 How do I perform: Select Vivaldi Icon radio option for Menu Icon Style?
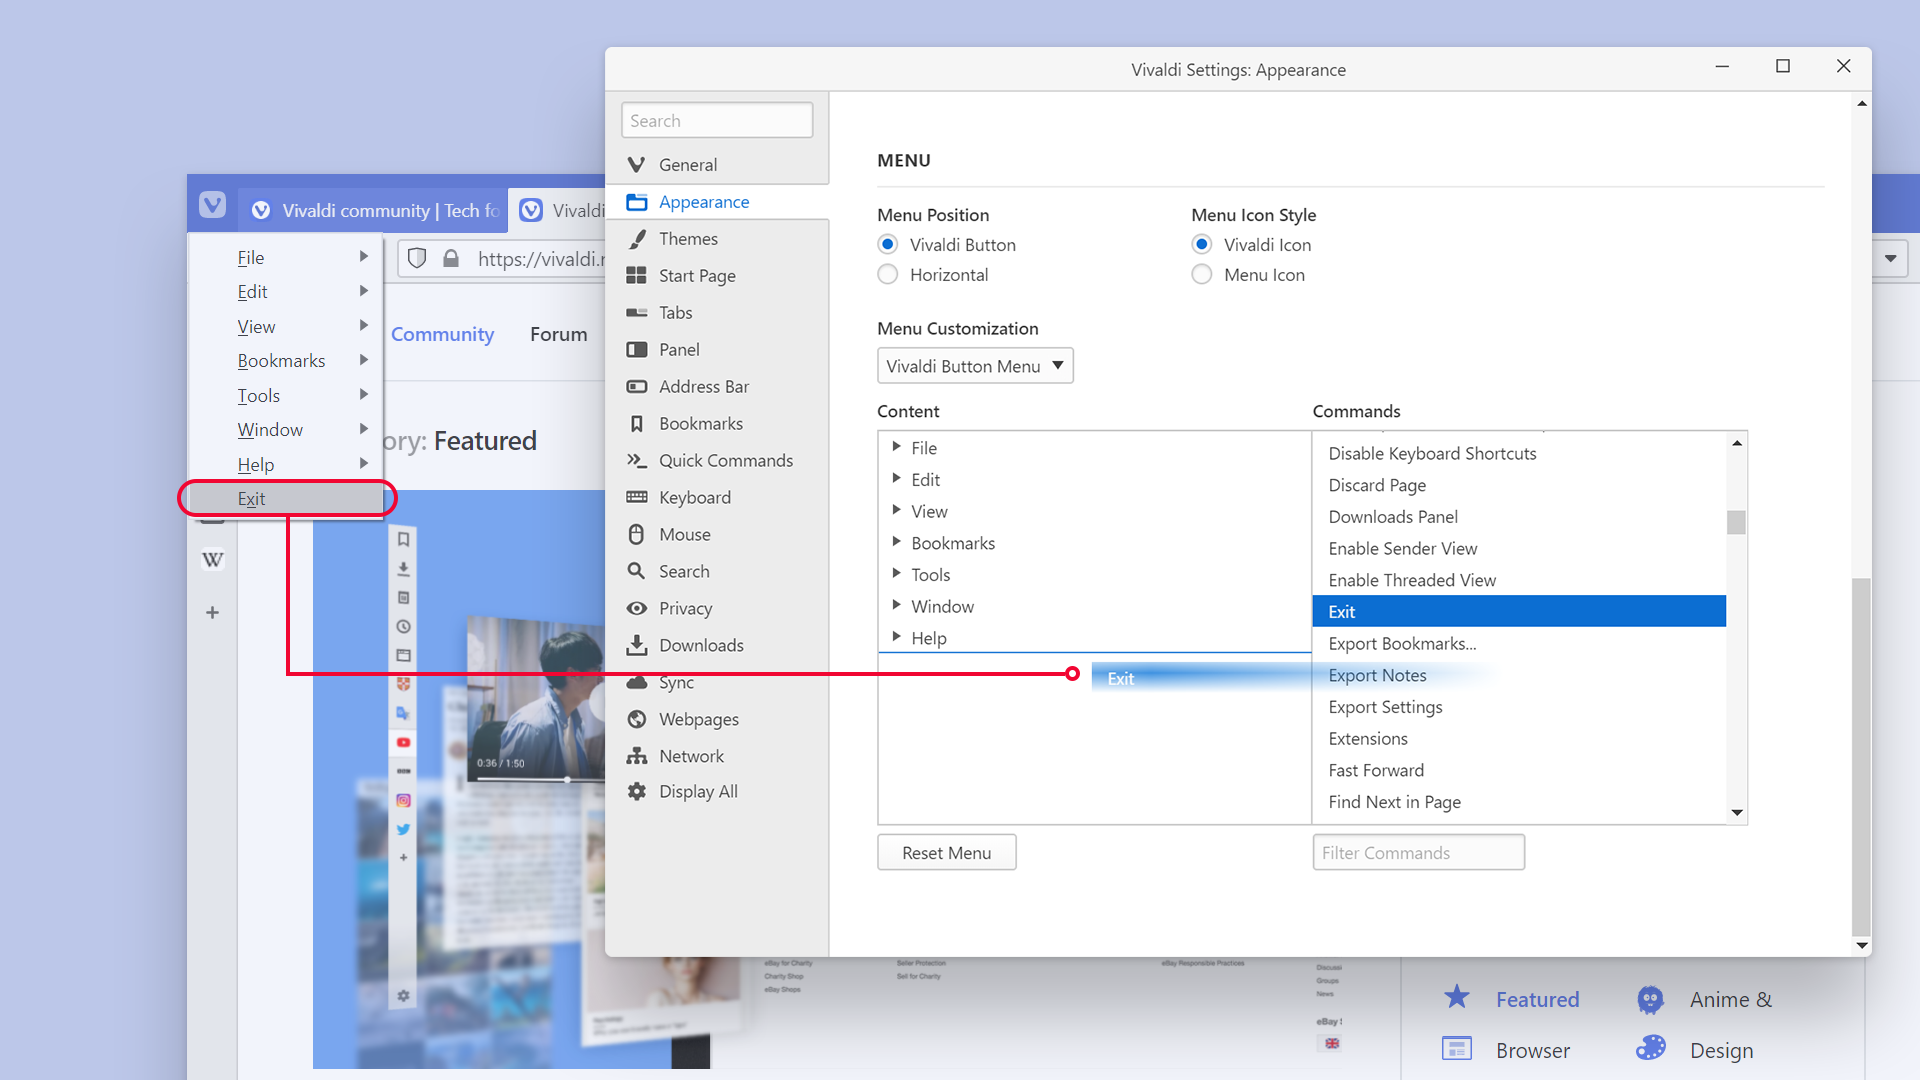click(x=1201, y=244)
